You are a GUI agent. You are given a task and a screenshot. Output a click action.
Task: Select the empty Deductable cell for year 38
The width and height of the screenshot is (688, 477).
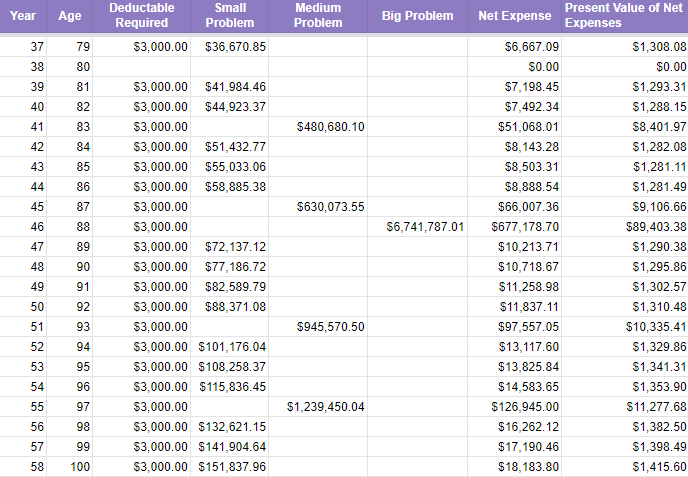point(141,67)
